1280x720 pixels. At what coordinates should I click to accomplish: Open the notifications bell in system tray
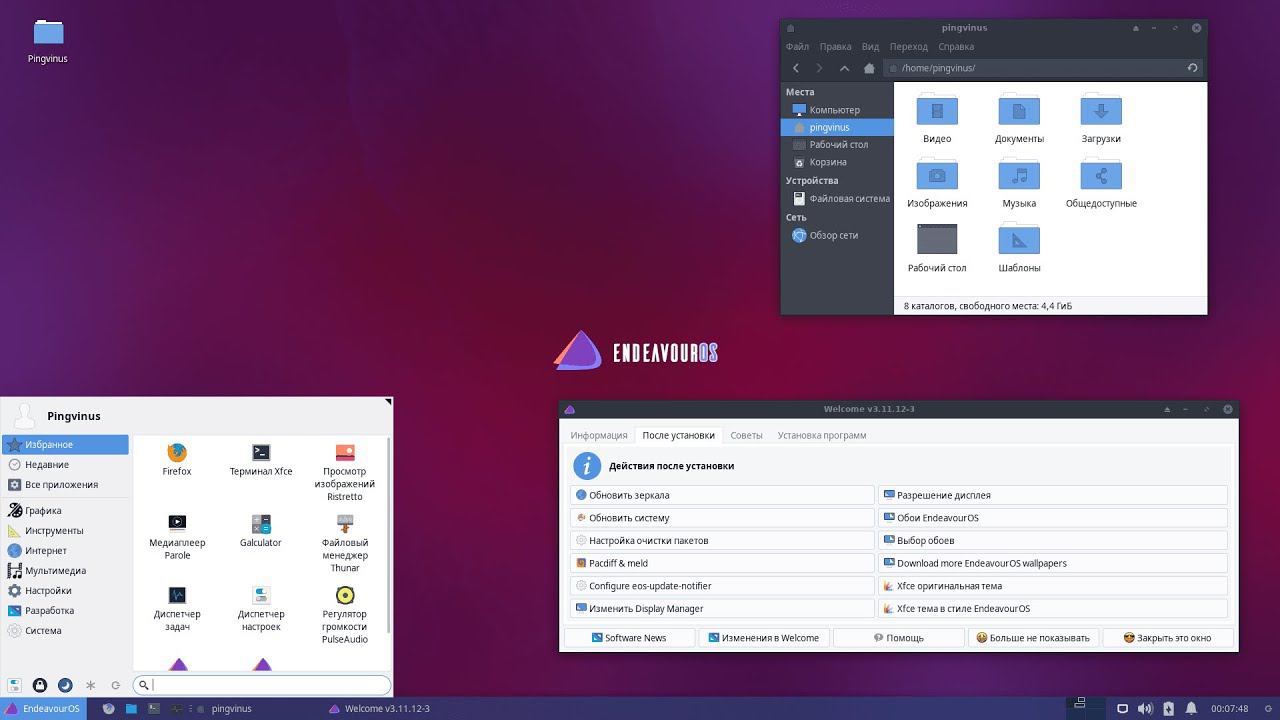point(1192,709)
